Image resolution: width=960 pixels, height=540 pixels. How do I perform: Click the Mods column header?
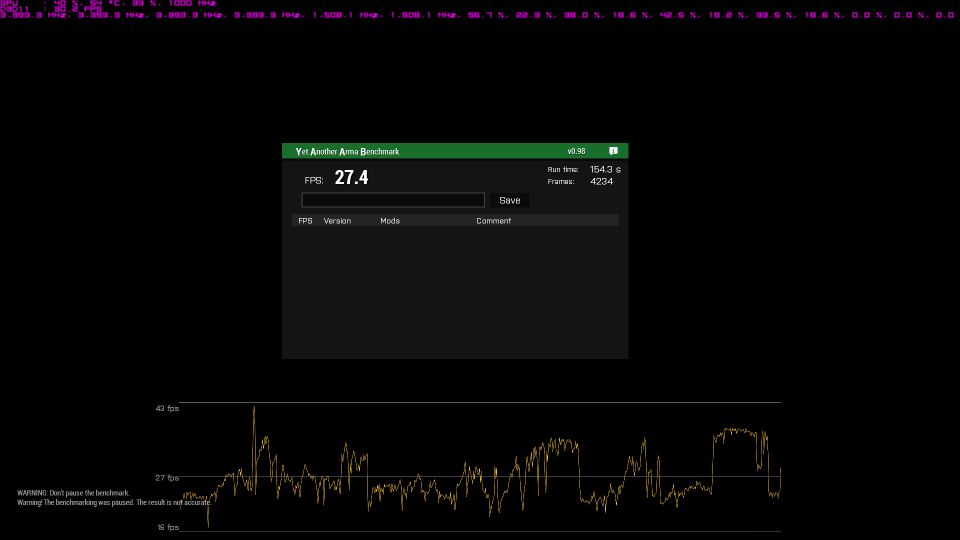(390, 221)
